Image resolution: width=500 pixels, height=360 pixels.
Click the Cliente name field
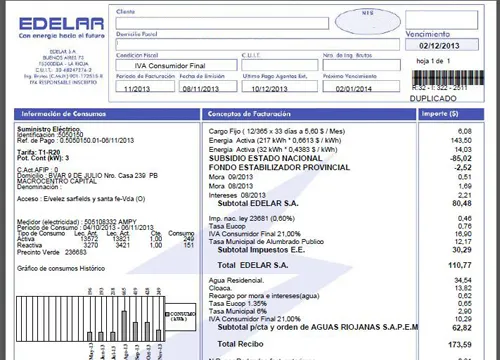pyautogui.click(x=222, y=23)
